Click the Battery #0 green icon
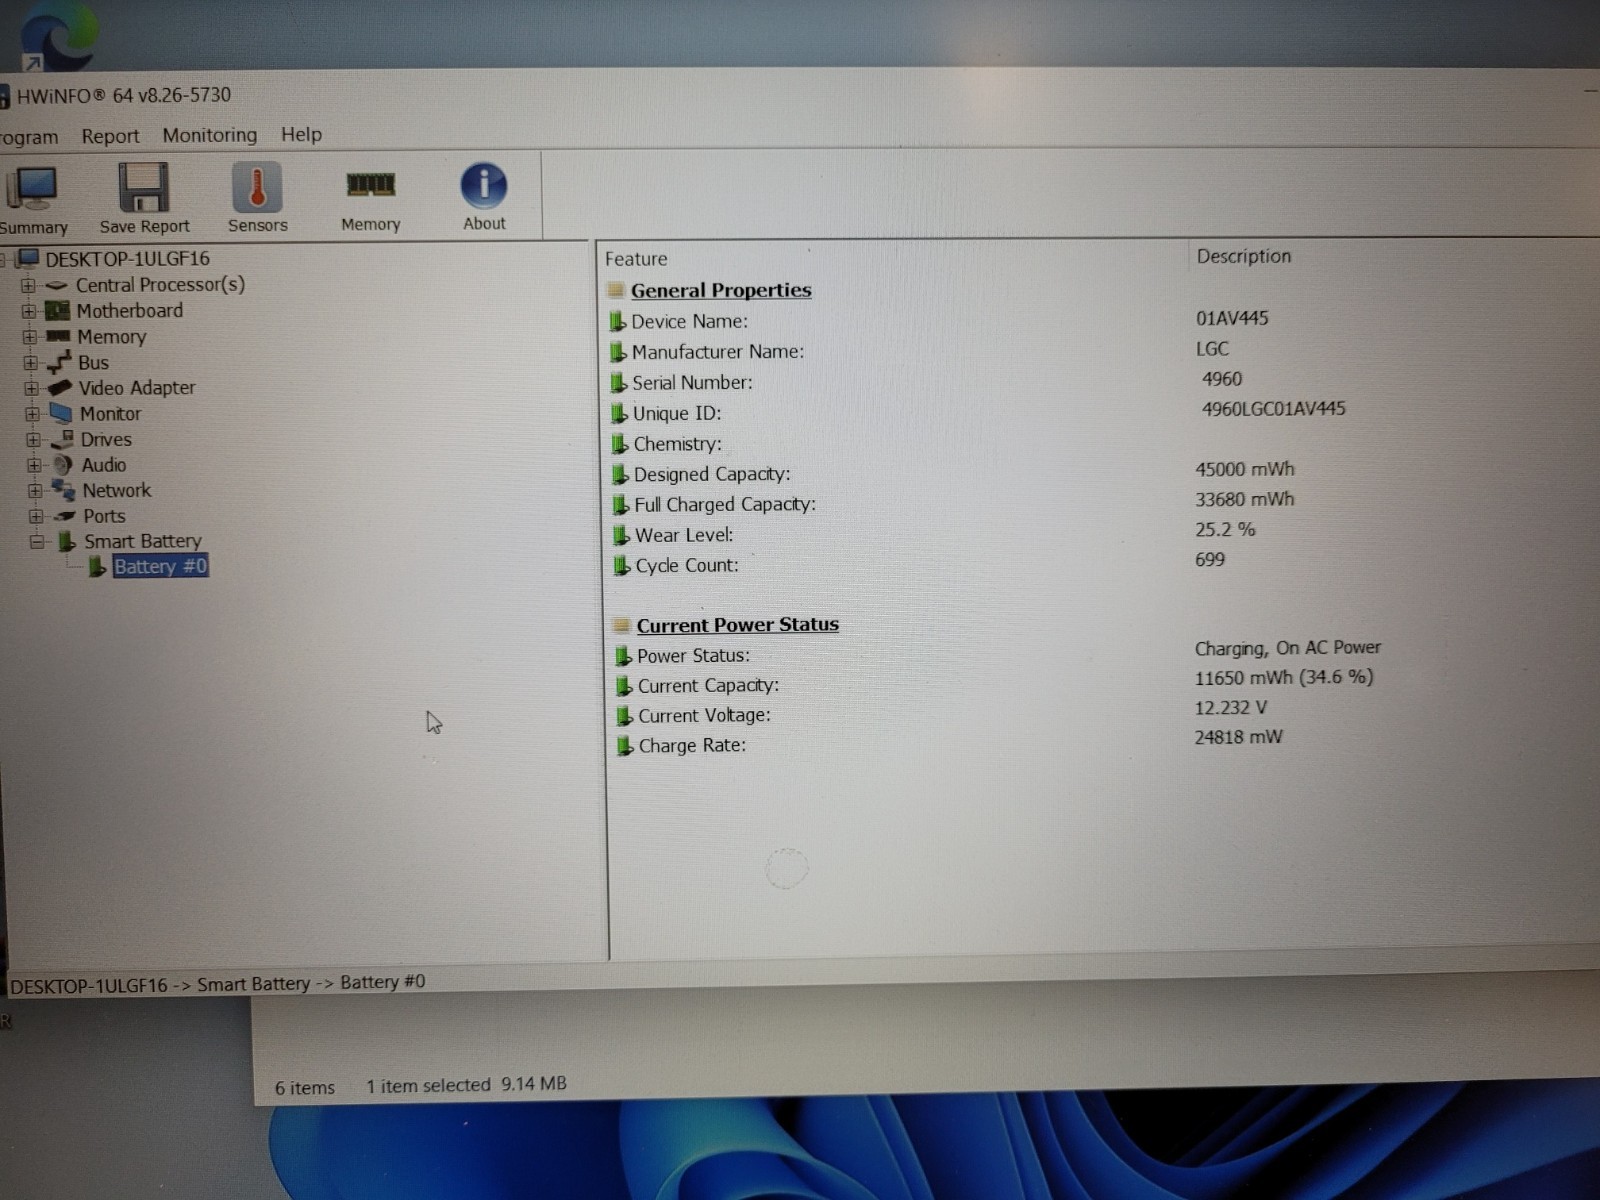1600x1200 pixels. [x=97, y=567]
